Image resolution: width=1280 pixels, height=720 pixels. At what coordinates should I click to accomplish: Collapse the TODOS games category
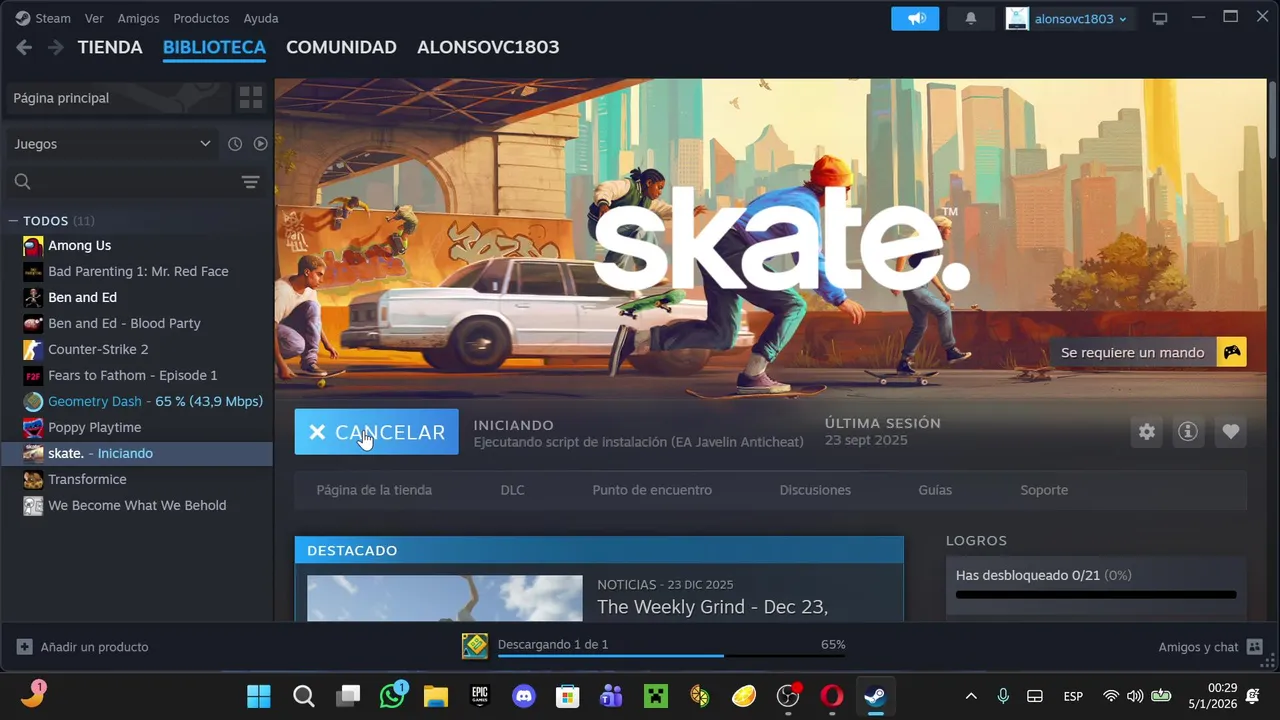coord(14,221)
